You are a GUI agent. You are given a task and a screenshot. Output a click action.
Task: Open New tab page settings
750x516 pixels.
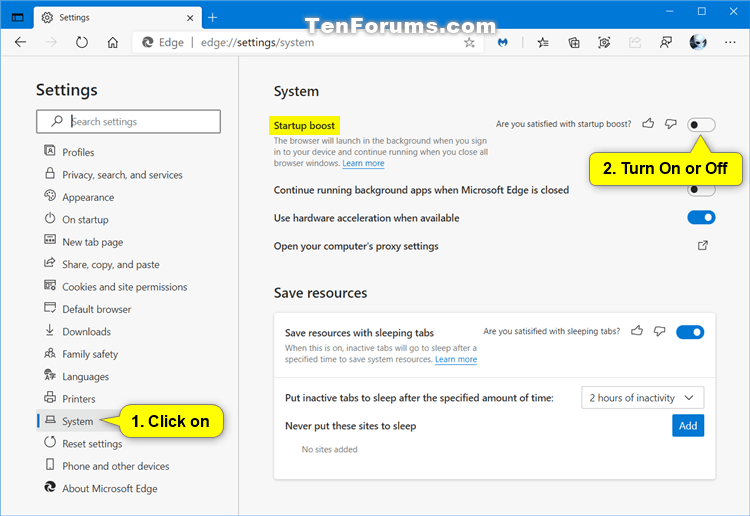(92, 242)
